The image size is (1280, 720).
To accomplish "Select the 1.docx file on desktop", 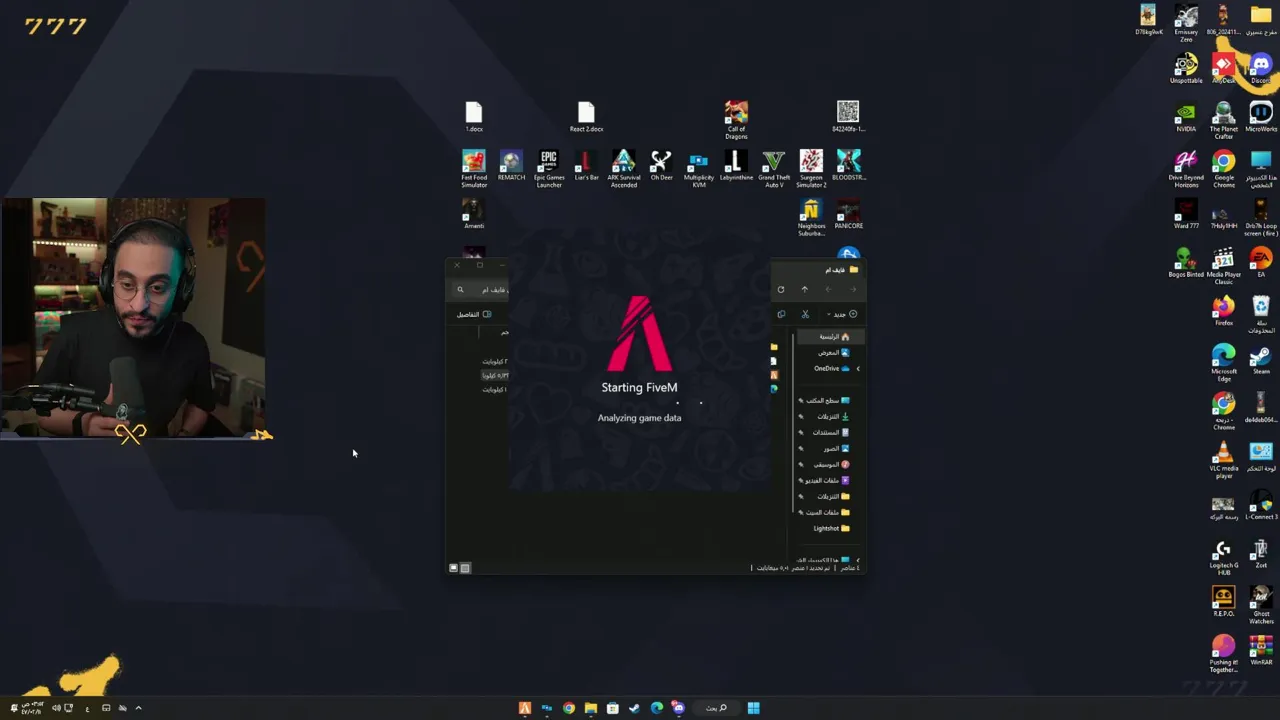I will [474, 117].
